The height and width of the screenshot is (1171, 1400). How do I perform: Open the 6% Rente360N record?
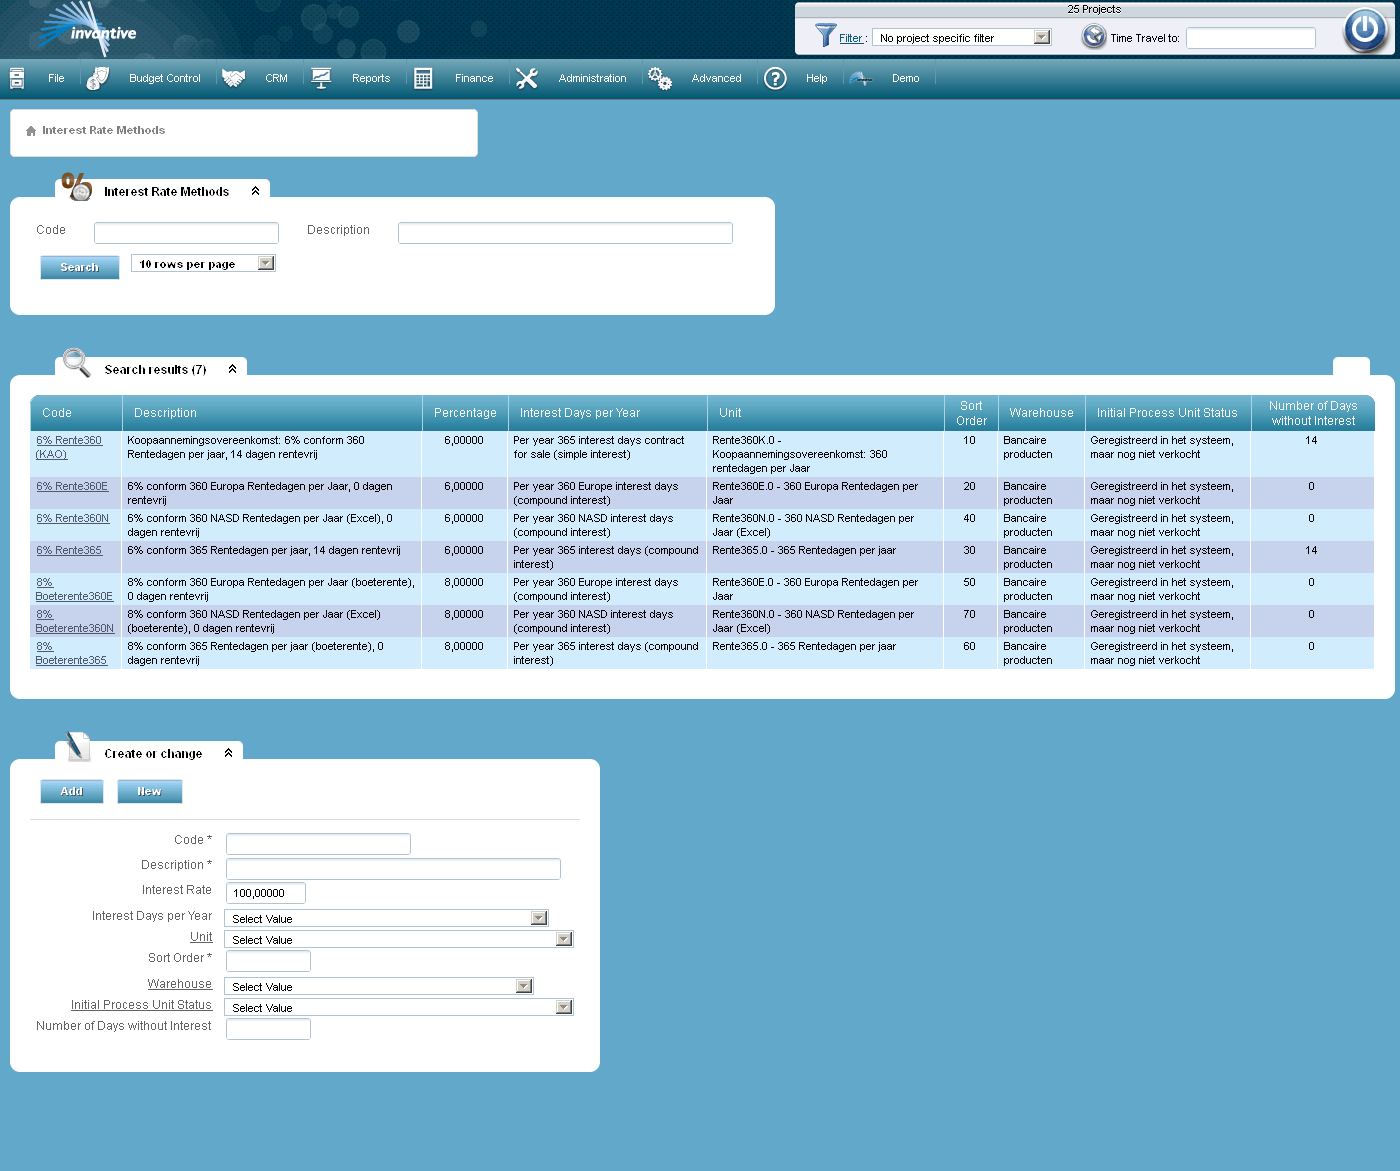(73, 518)
